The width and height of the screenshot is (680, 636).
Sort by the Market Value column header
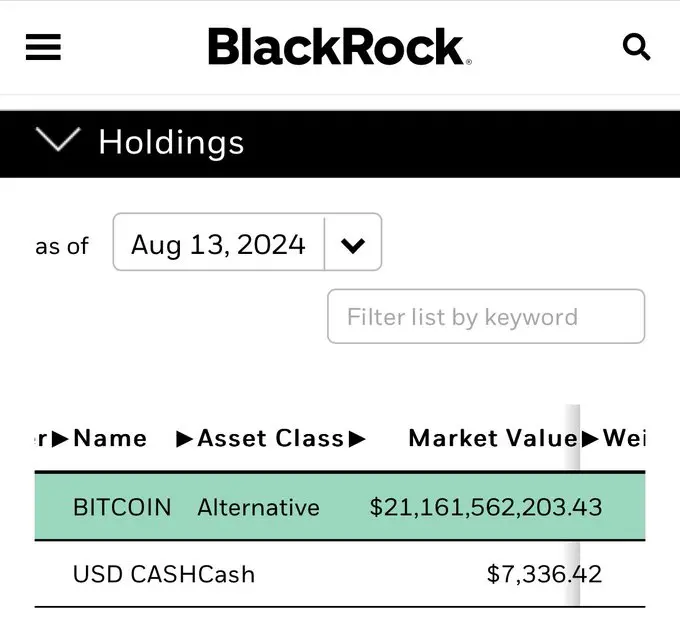(492, 438)
